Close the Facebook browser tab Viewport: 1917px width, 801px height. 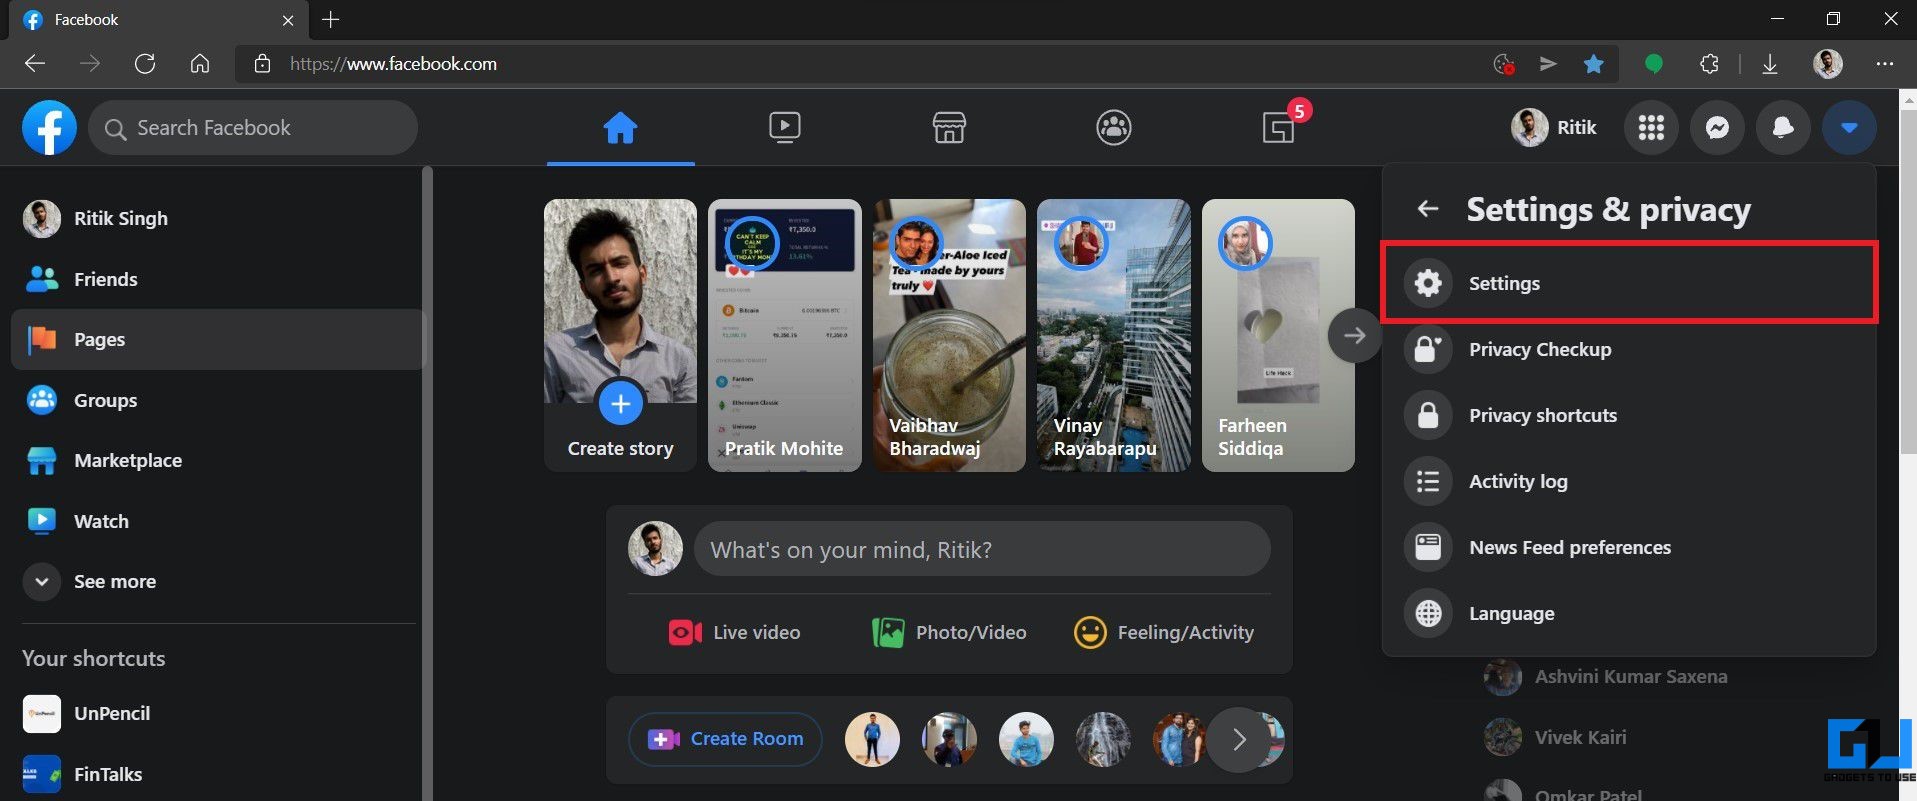click(x=288, y=20)
